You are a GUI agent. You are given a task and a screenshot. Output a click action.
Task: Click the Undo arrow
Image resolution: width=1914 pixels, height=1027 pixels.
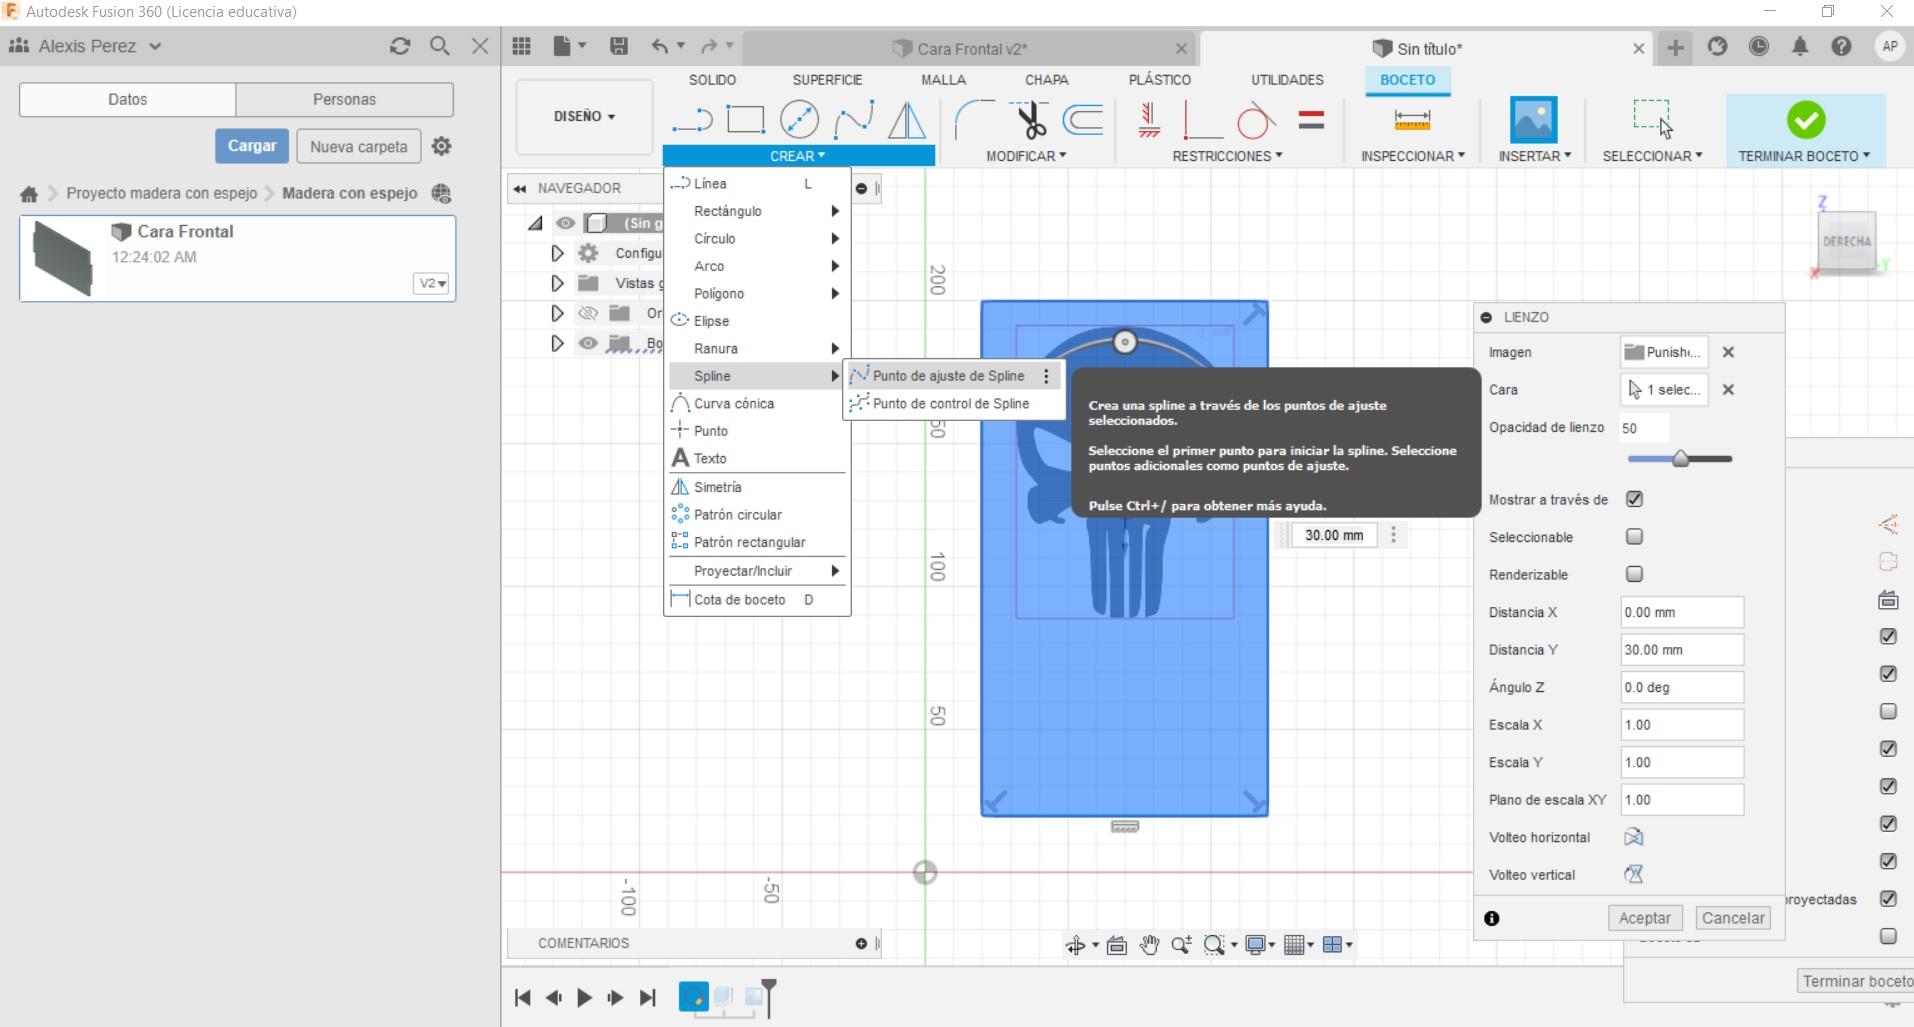(x=659, y=46)
